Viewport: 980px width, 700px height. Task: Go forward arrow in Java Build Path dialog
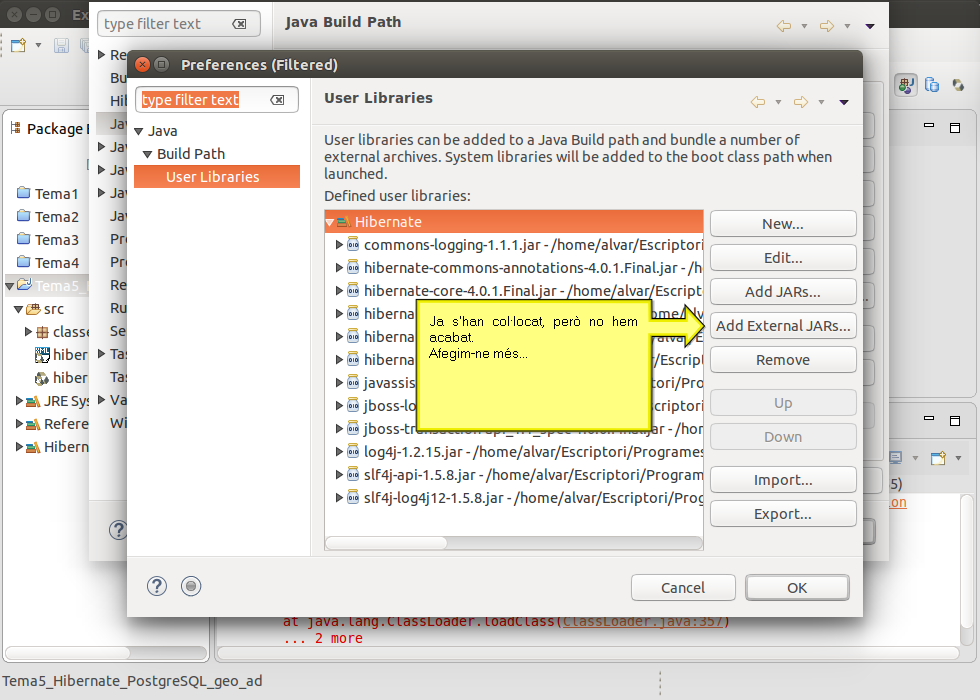click(x=827, y=26)
